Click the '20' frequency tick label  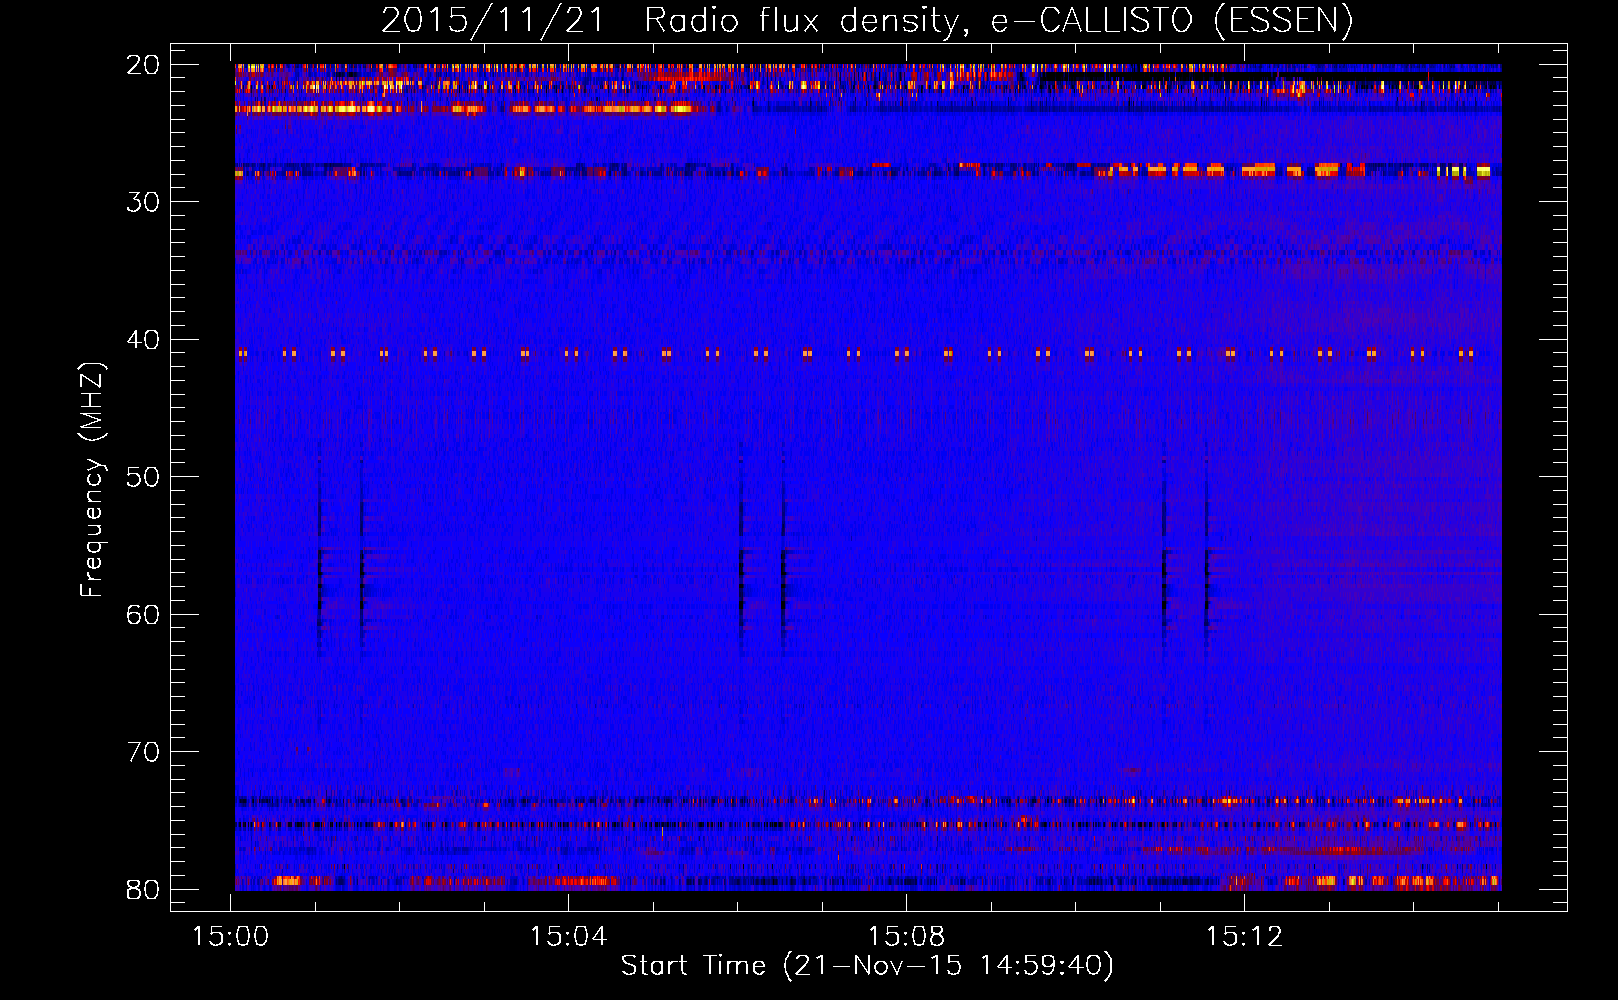click(144, 65)
